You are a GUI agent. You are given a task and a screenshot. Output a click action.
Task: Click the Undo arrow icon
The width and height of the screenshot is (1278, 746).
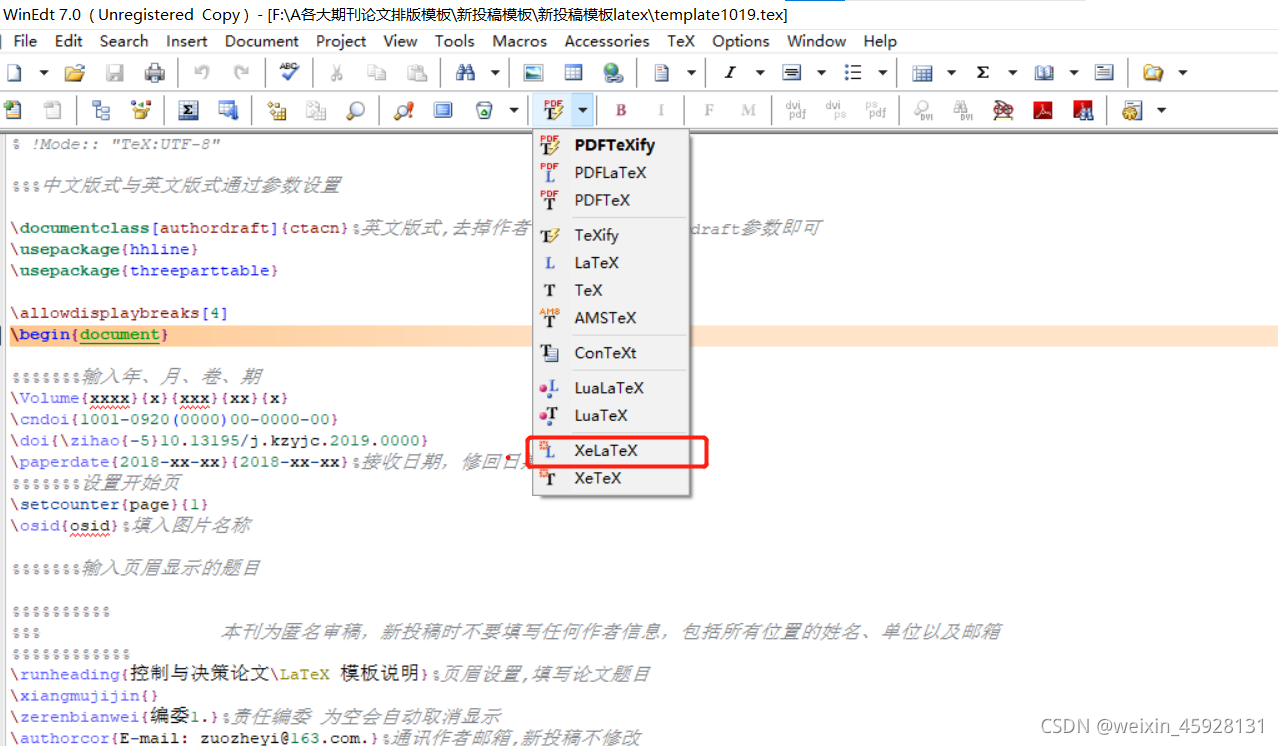point(201,73)
